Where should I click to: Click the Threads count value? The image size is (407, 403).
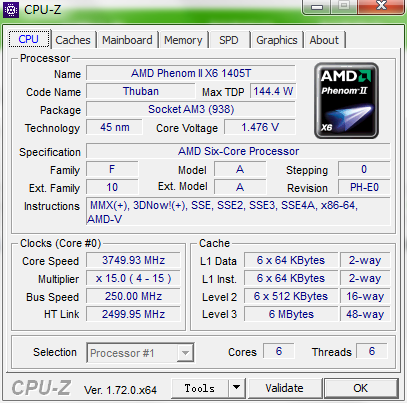click(x=372, y=351)
